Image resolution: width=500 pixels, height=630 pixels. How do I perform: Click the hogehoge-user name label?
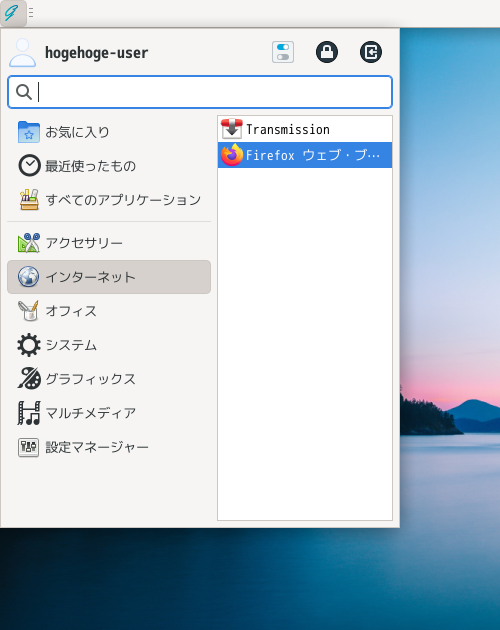click(x=96, y=53)
